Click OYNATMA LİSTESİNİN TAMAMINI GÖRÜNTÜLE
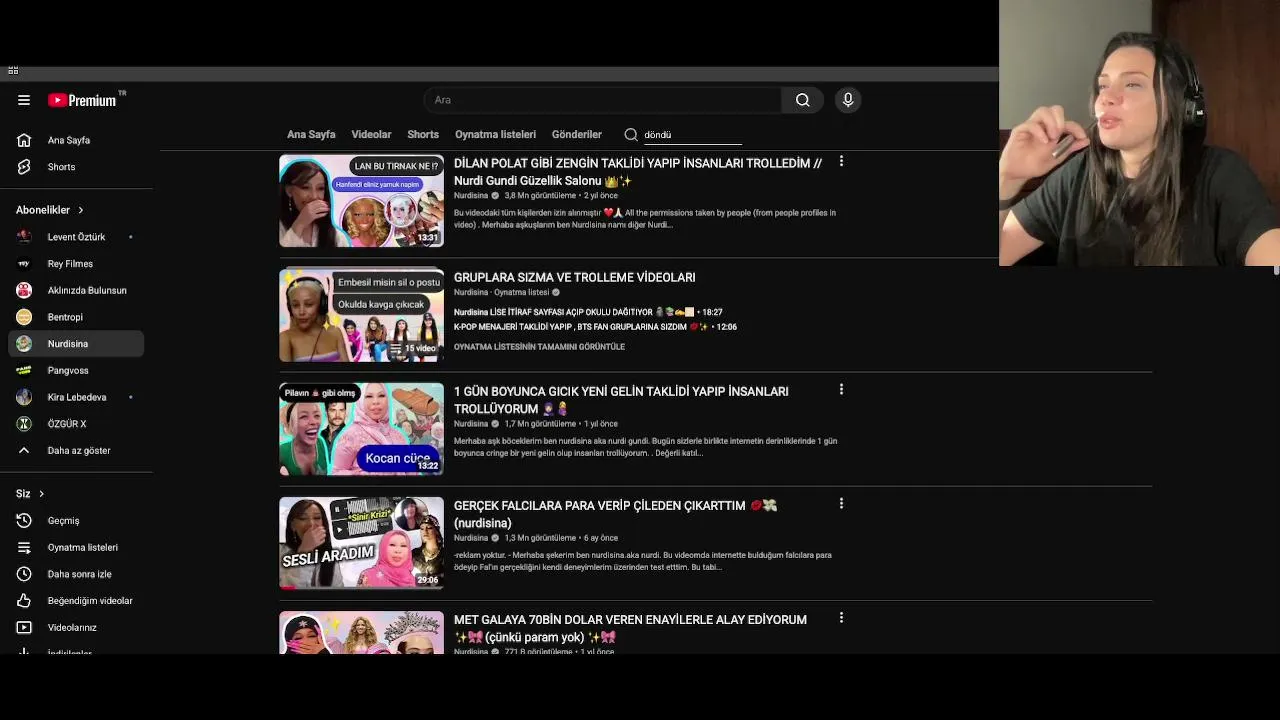 tap(539, 347)
